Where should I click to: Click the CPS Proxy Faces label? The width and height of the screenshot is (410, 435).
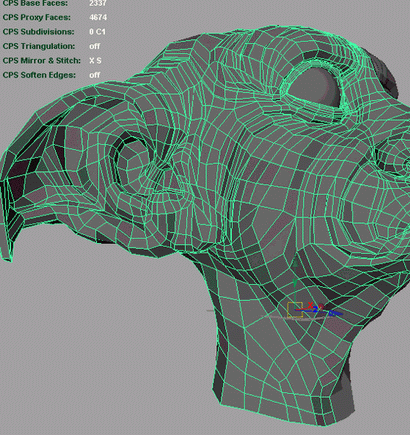(37, 17)
